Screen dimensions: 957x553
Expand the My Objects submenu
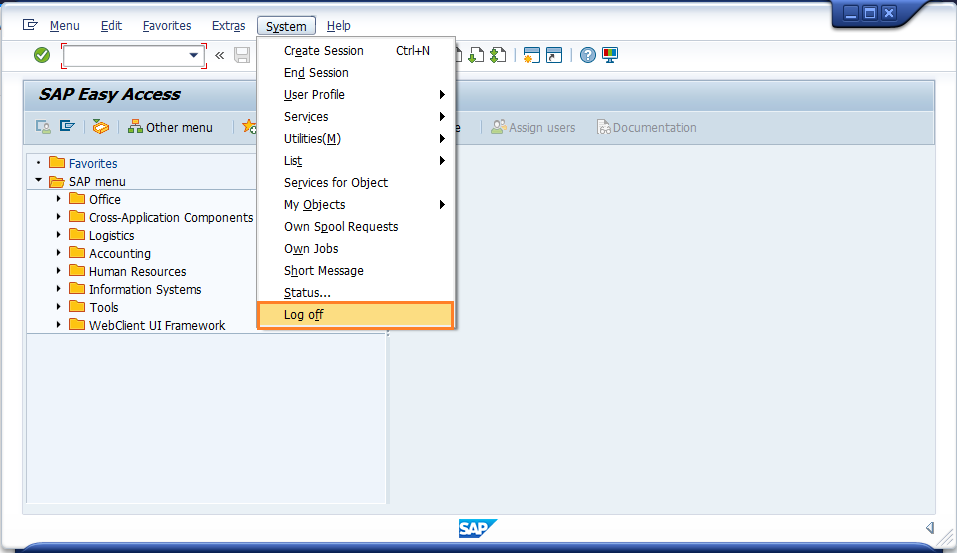(x=356, y=204)
